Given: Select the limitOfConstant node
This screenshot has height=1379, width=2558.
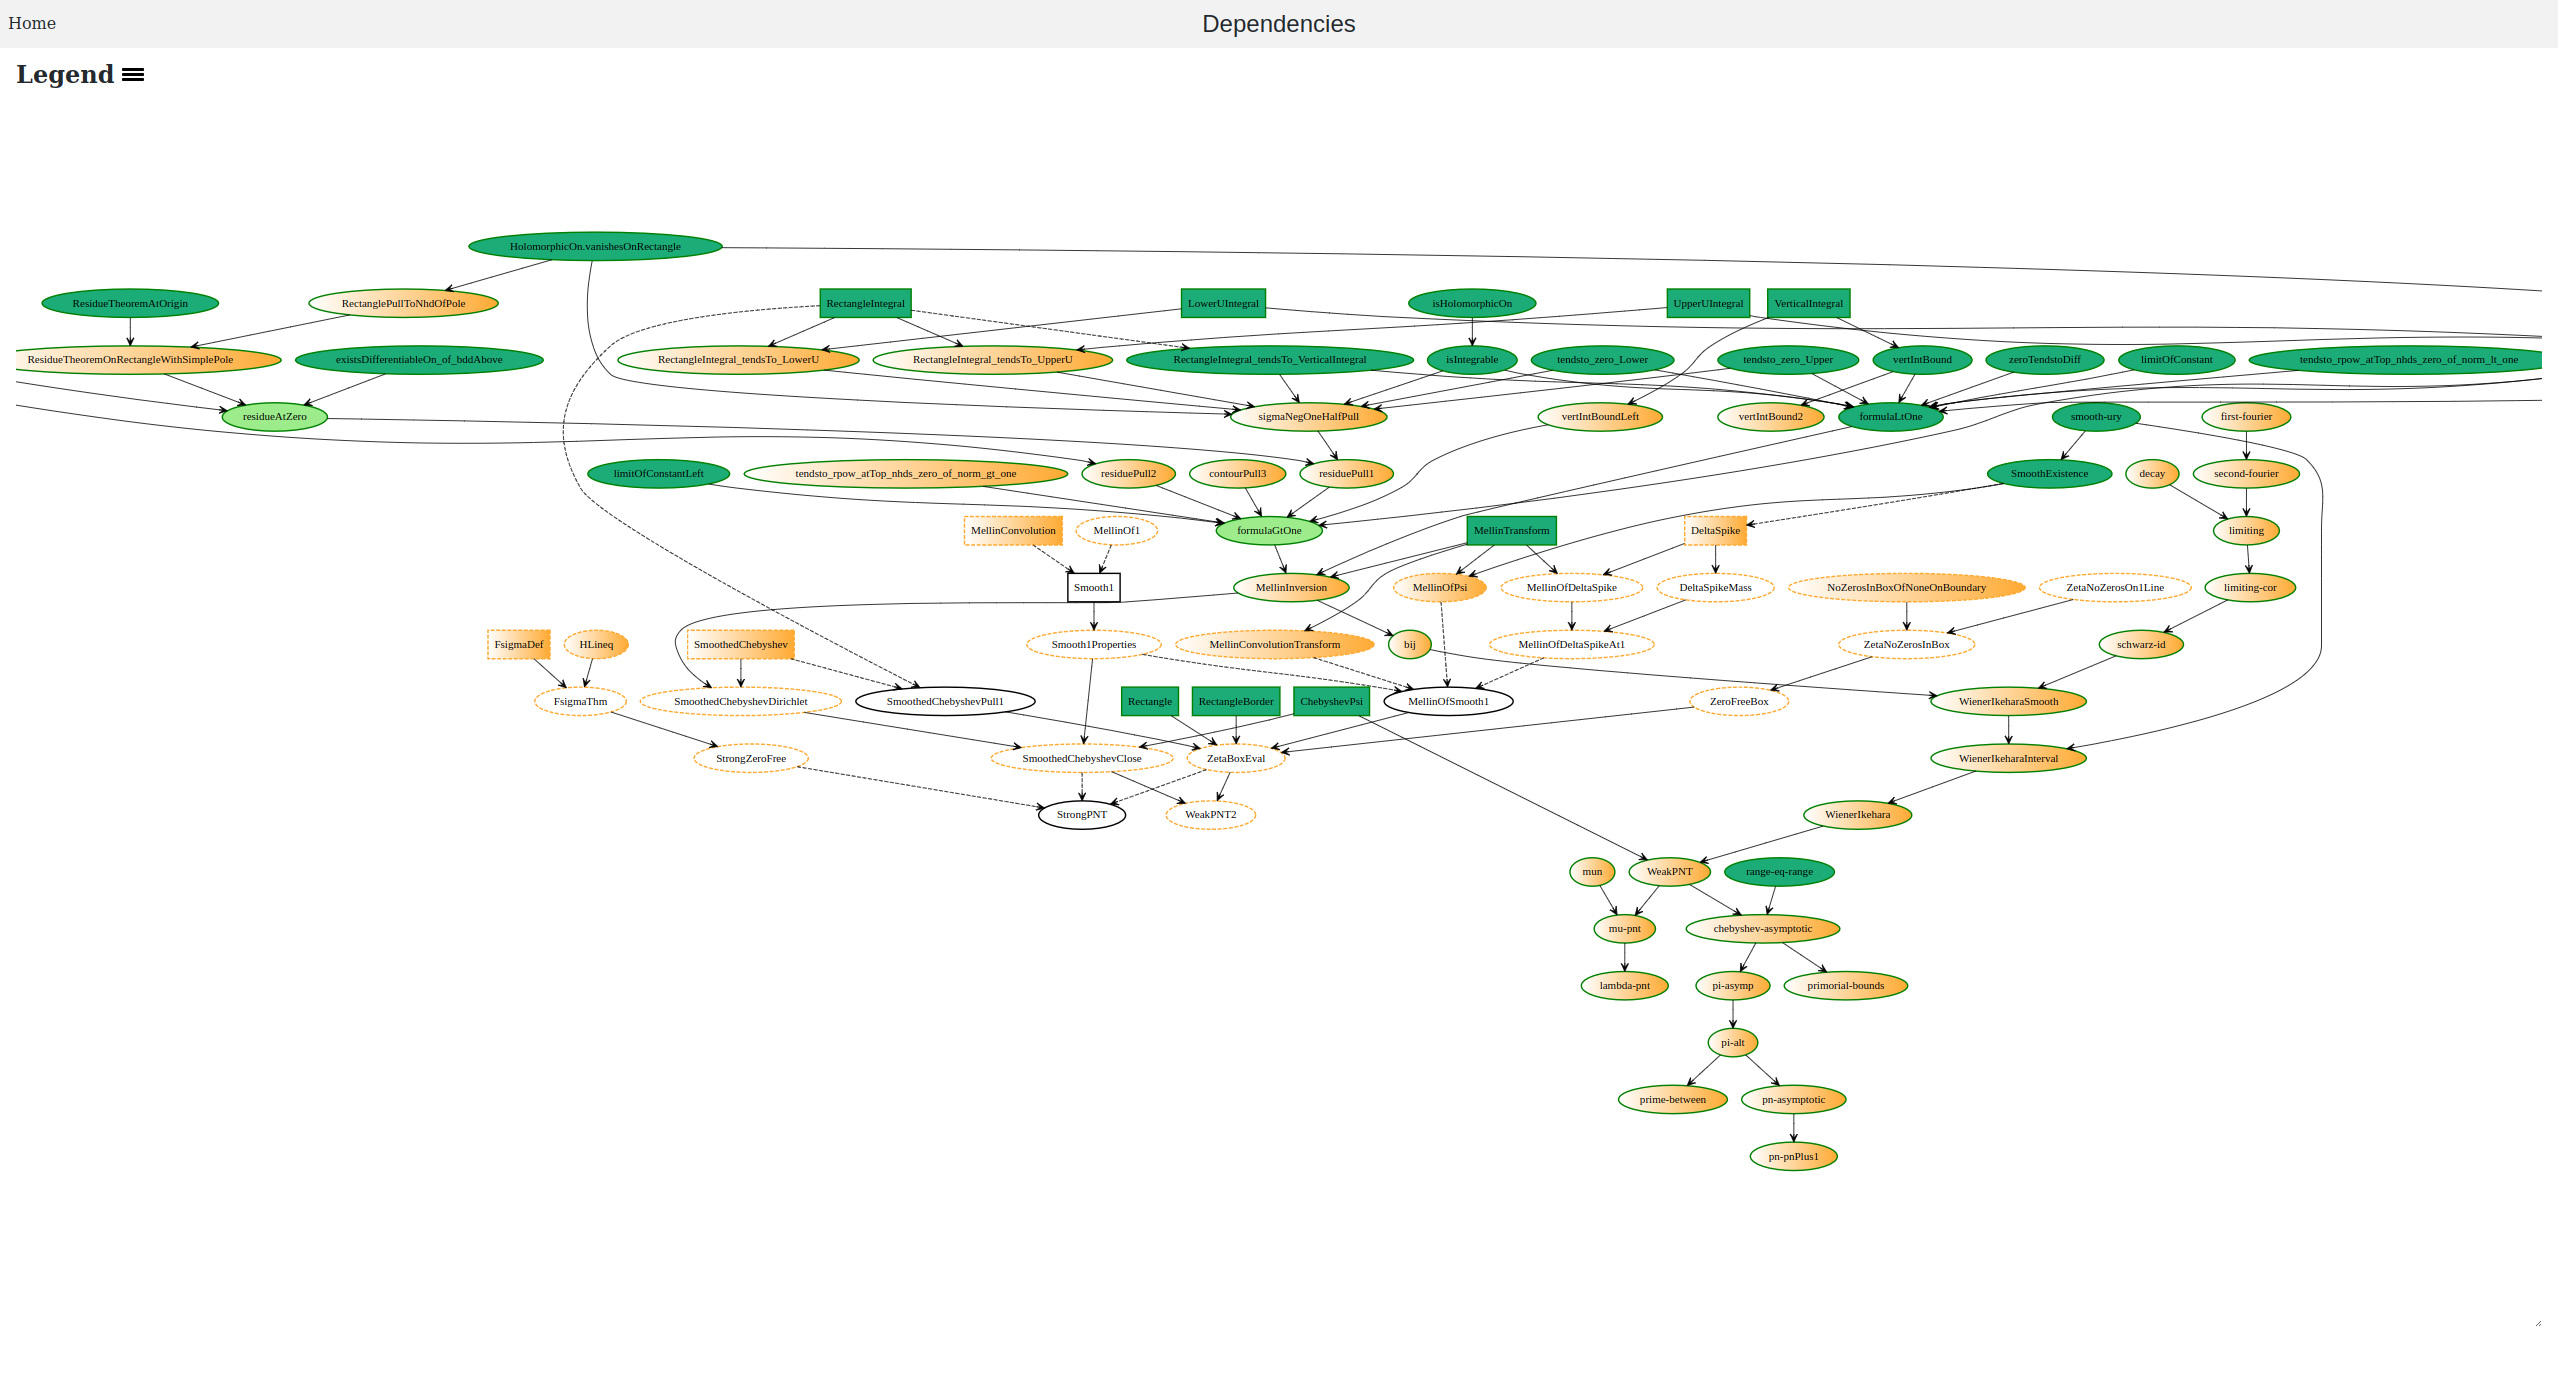Looking at the screenshot, I should pyautogui.click(x=2176, y=360).
